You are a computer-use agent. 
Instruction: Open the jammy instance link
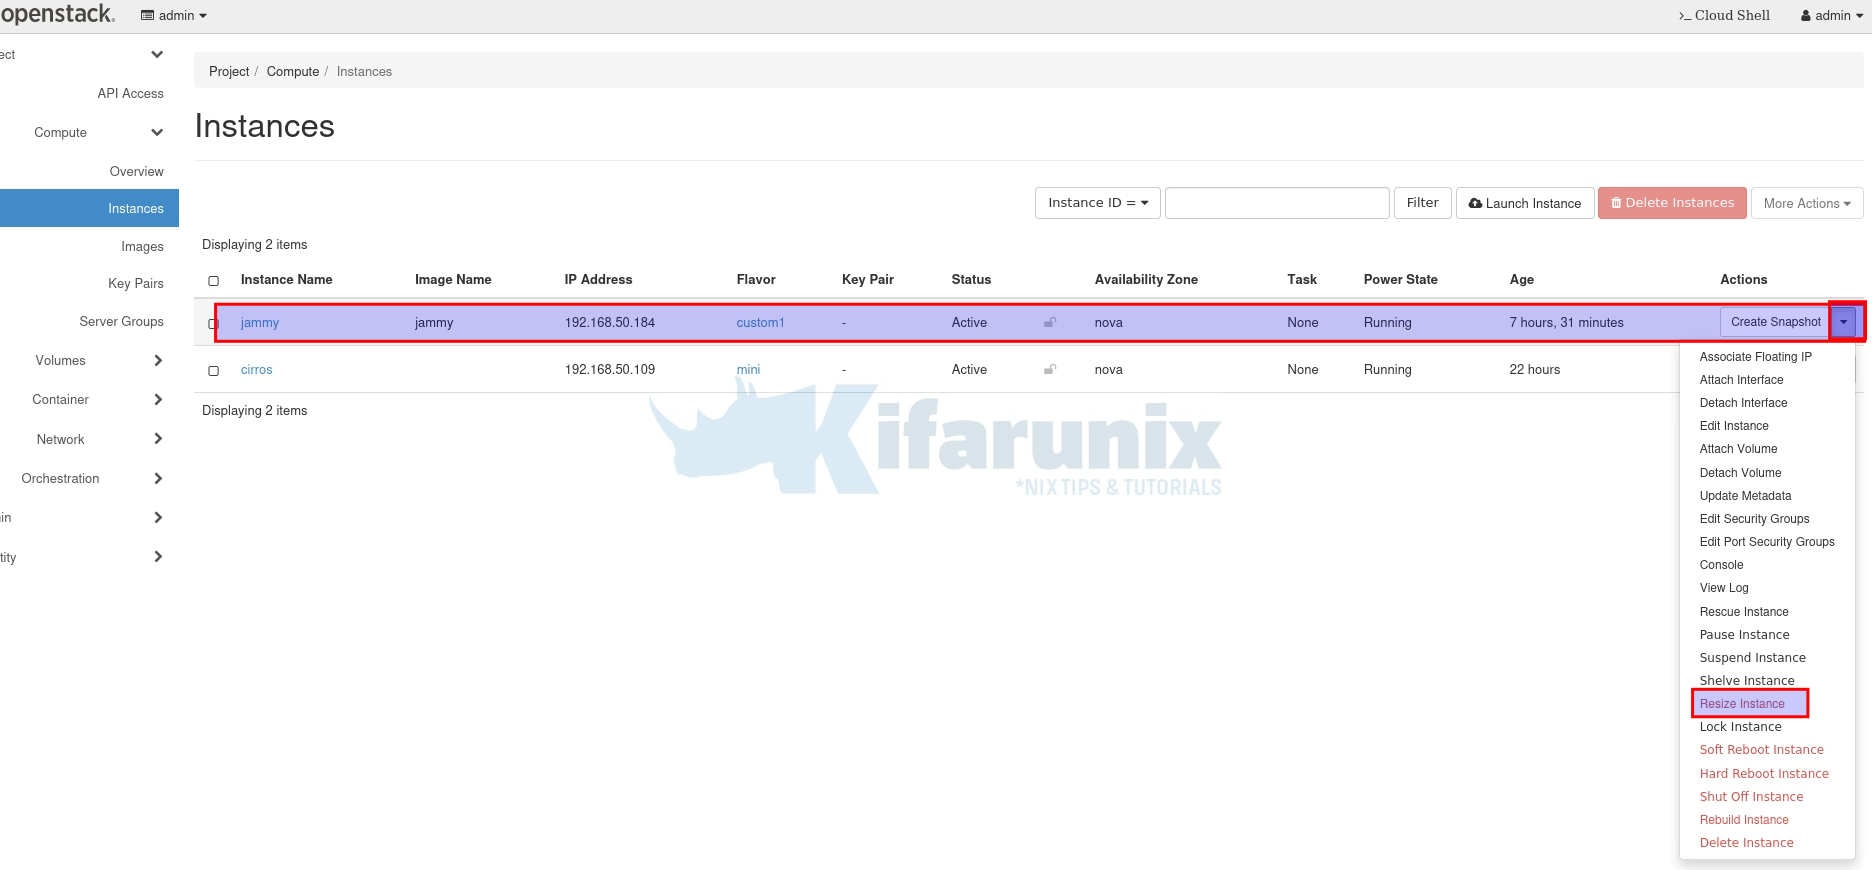pyautogui.click(x=260, y=323)
